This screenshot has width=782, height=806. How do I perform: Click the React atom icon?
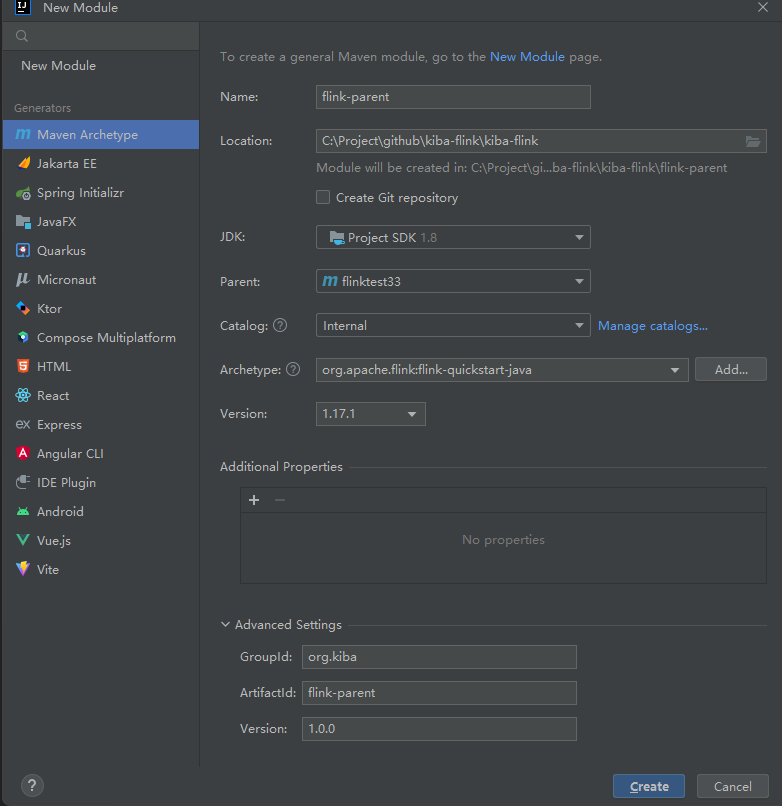[23, 395]
